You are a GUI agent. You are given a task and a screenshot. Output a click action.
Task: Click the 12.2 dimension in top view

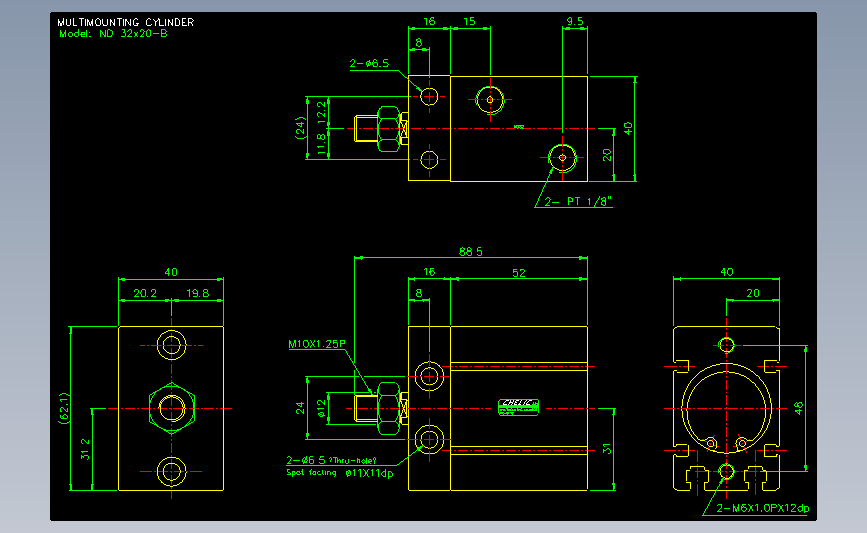click(321, 113)
